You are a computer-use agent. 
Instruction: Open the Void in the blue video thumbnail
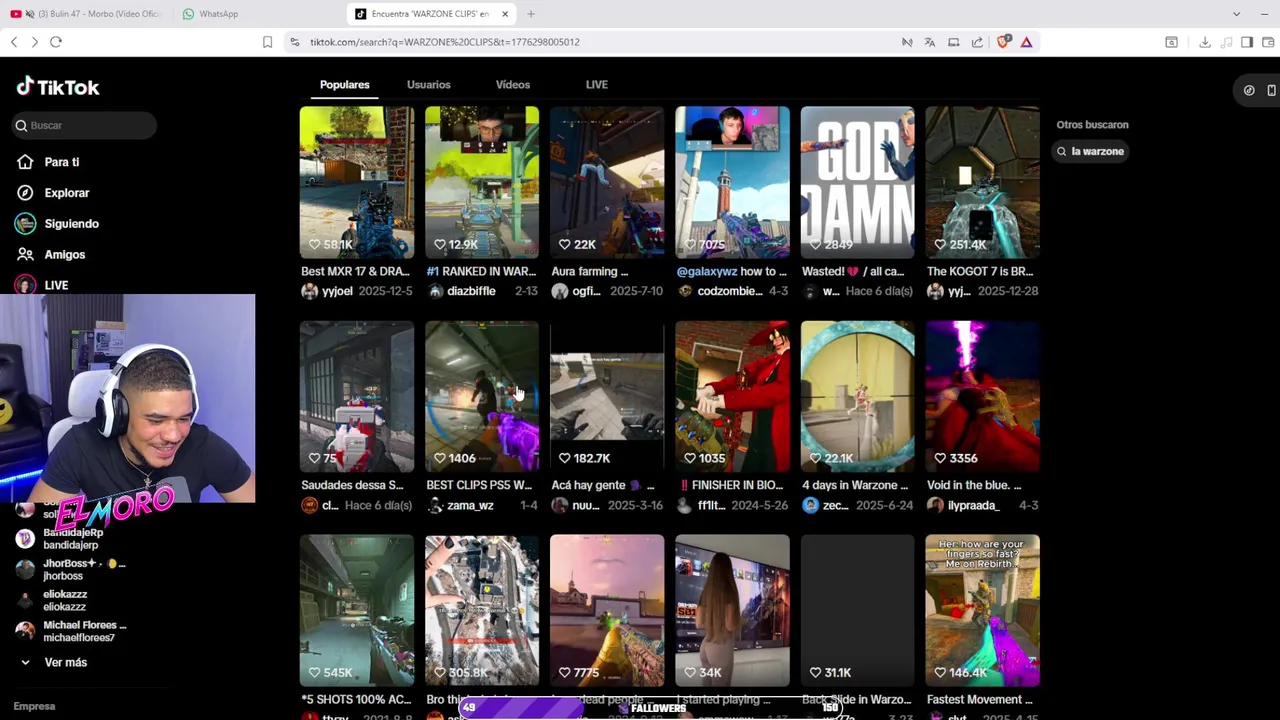click(982, 396)
